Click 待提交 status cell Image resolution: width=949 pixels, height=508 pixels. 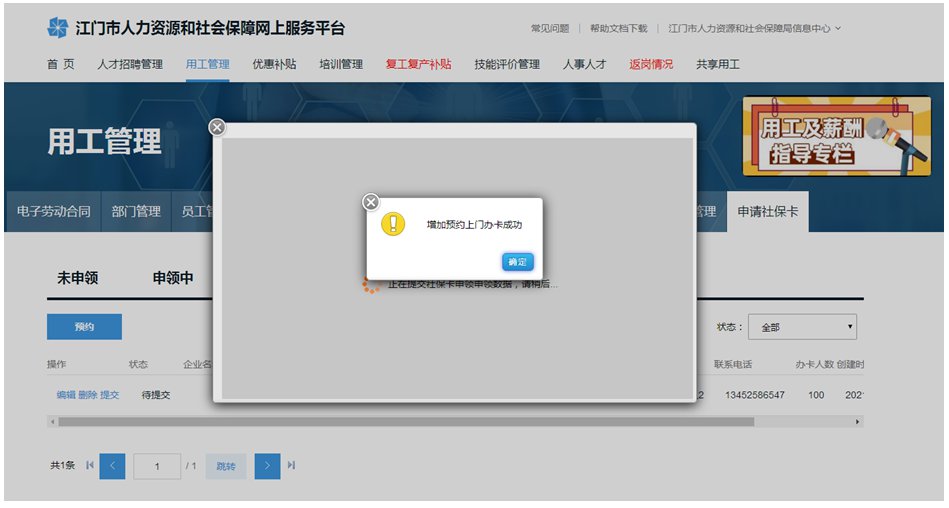[x=156, y=395]
